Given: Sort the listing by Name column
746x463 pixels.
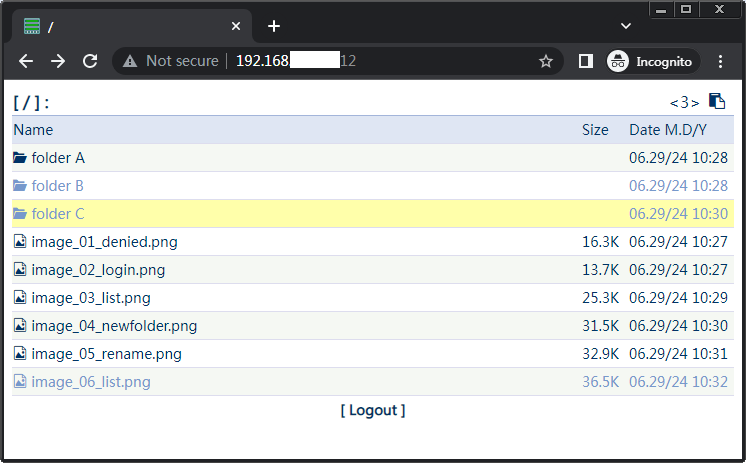Looking at the screenshot, I should coord(33,130).
